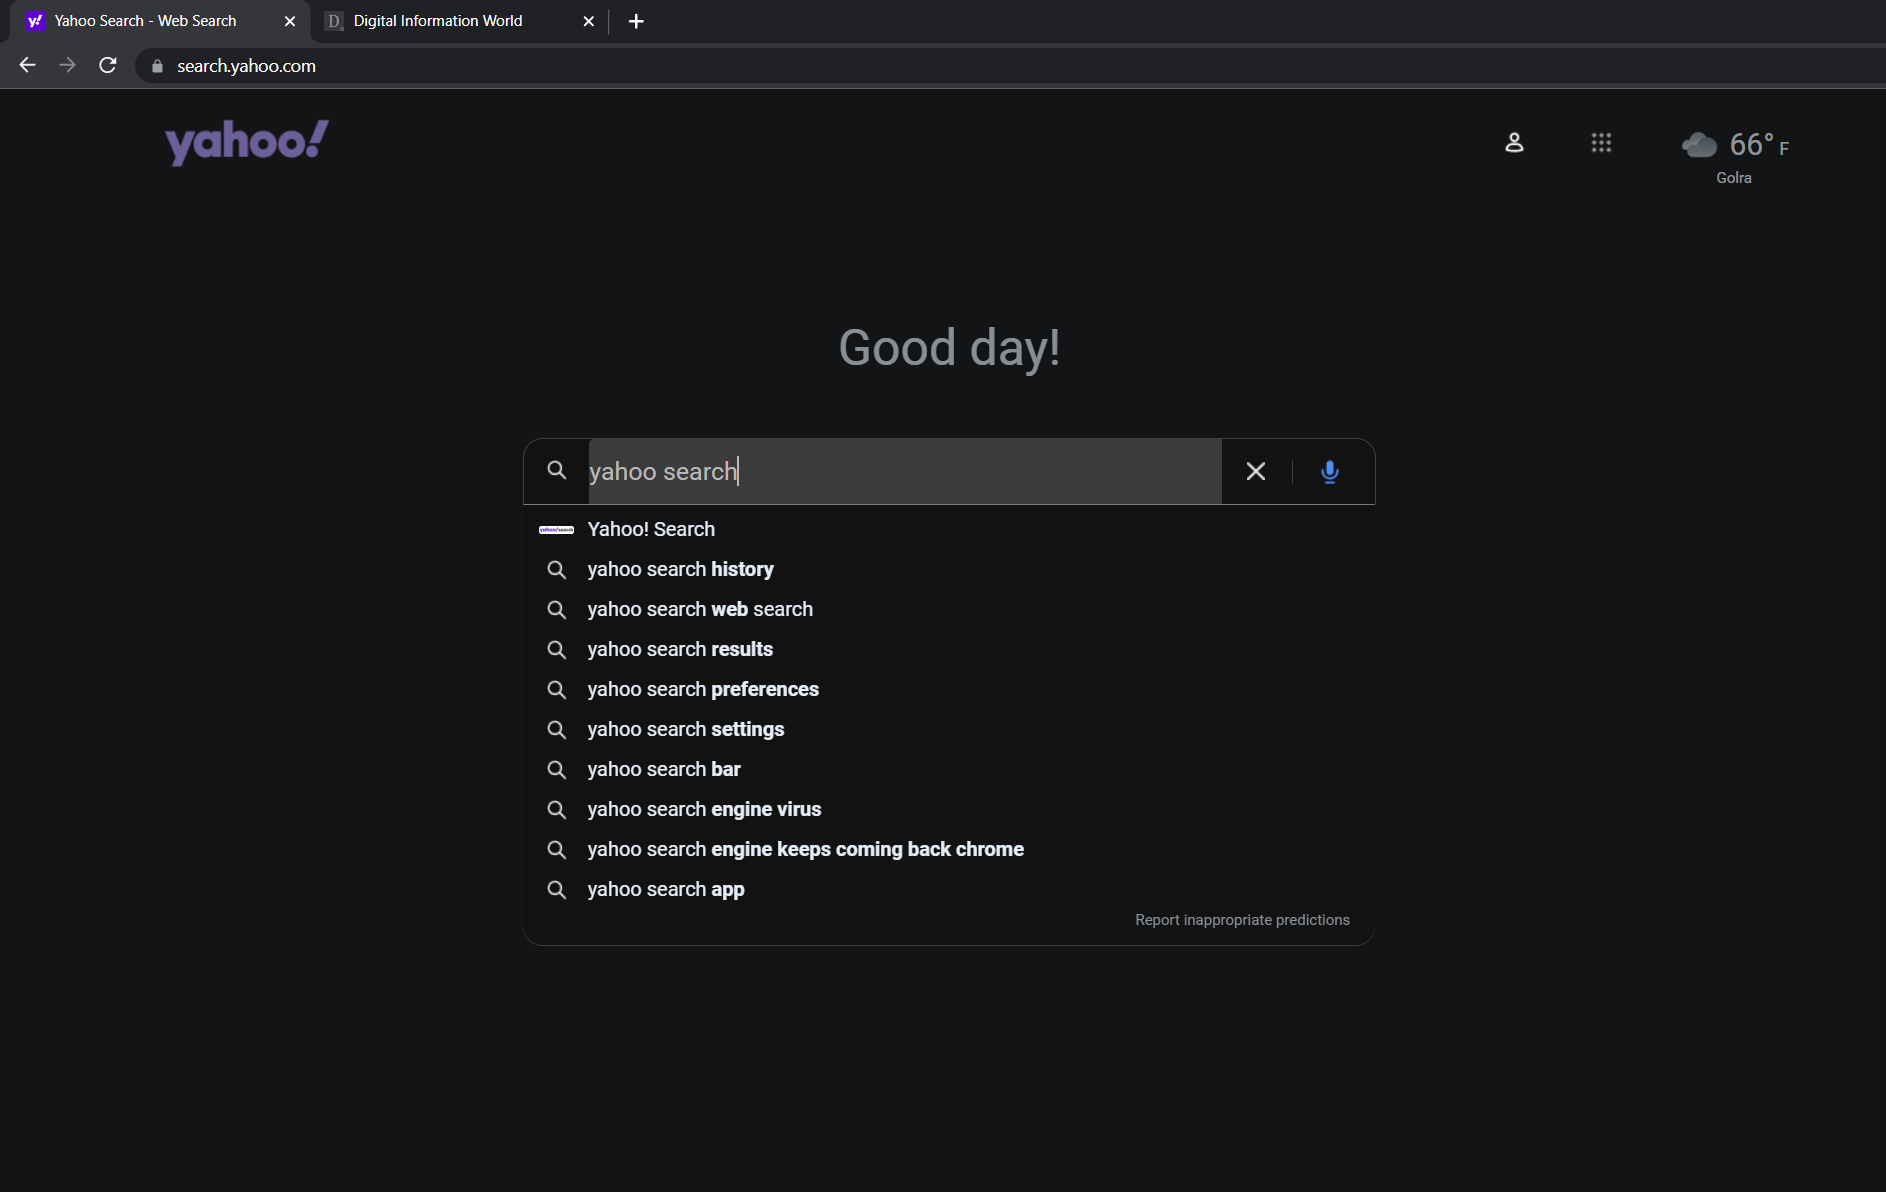Image resolution: width=1886 pixels, height=1192 pixels.
Task: Choose 'yahoo search engine virus' suggestion
Action: (x=949, y=809)
